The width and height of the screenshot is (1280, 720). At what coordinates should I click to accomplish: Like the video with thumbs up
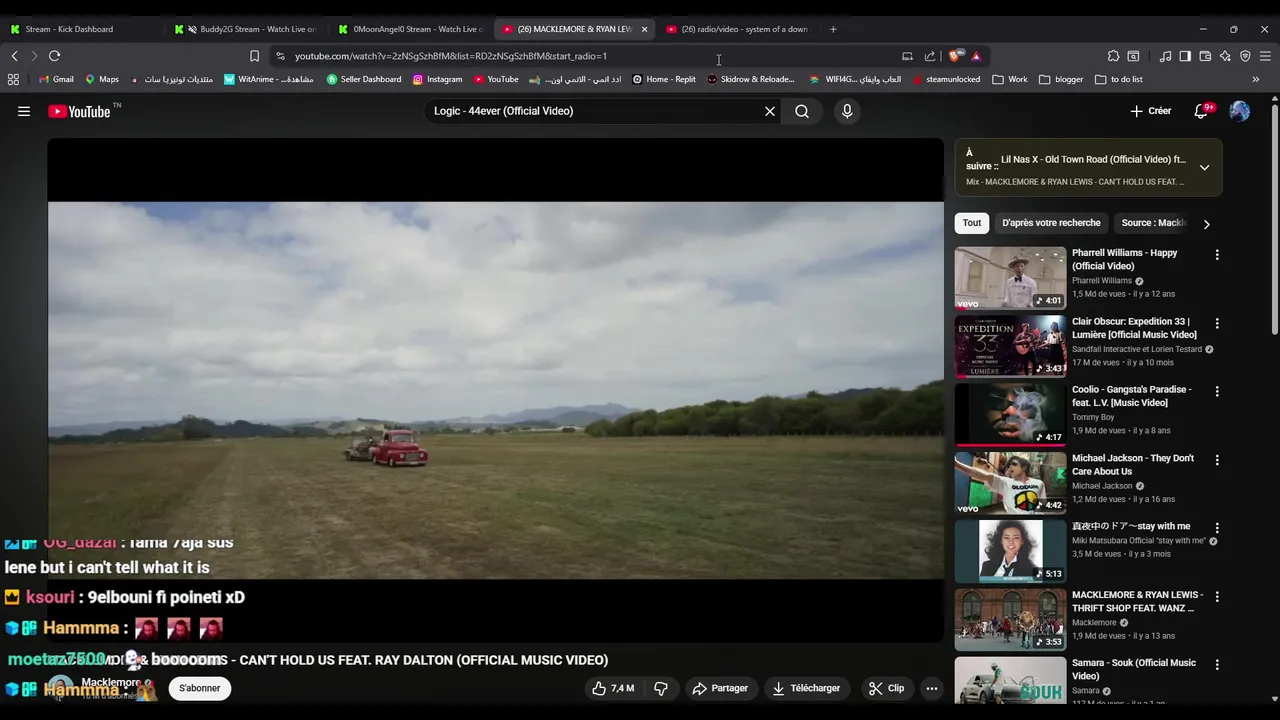click(612, 688)
